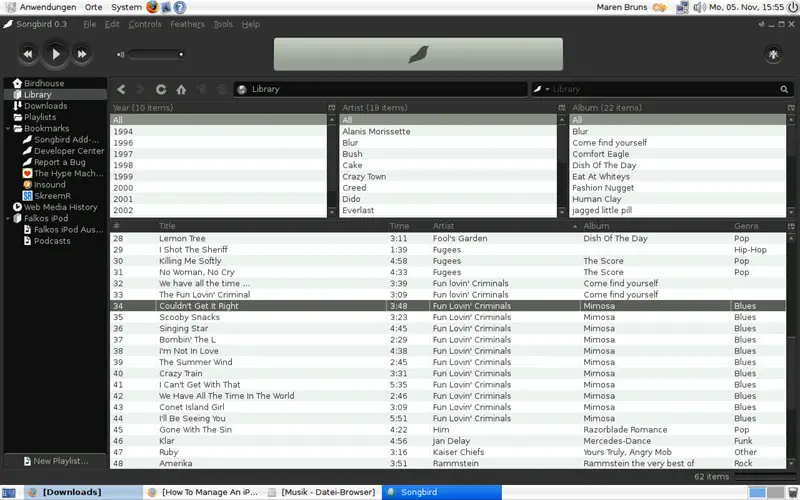Click the Library location bar
This screenshot has height=500, width=800.
(381, 89)
